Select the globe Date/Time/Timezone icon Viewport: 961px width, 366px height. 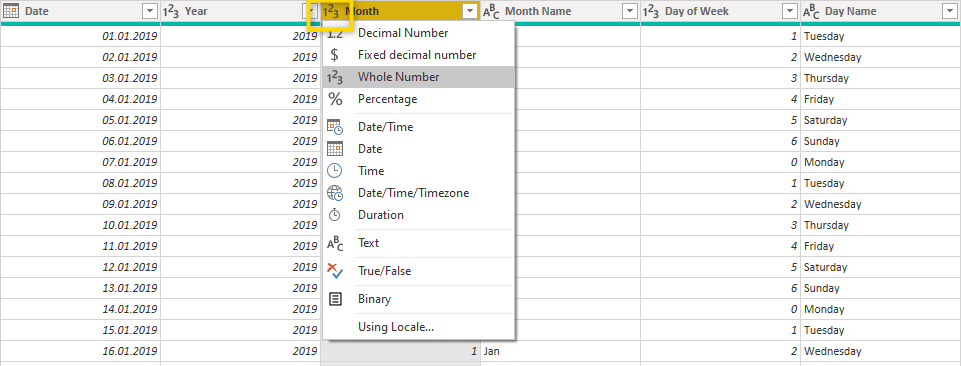coord(335,193)
